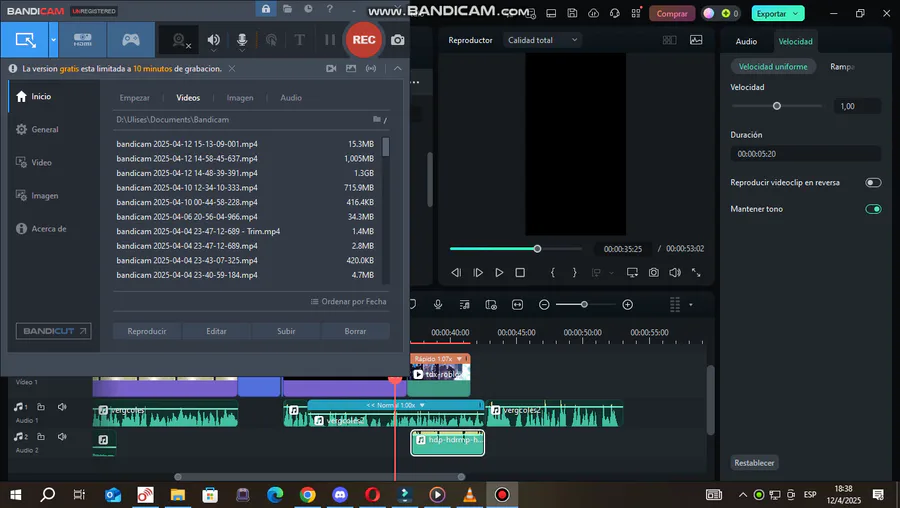
Task: Click preview playback progress slider handle
Action: coord(537,249)
